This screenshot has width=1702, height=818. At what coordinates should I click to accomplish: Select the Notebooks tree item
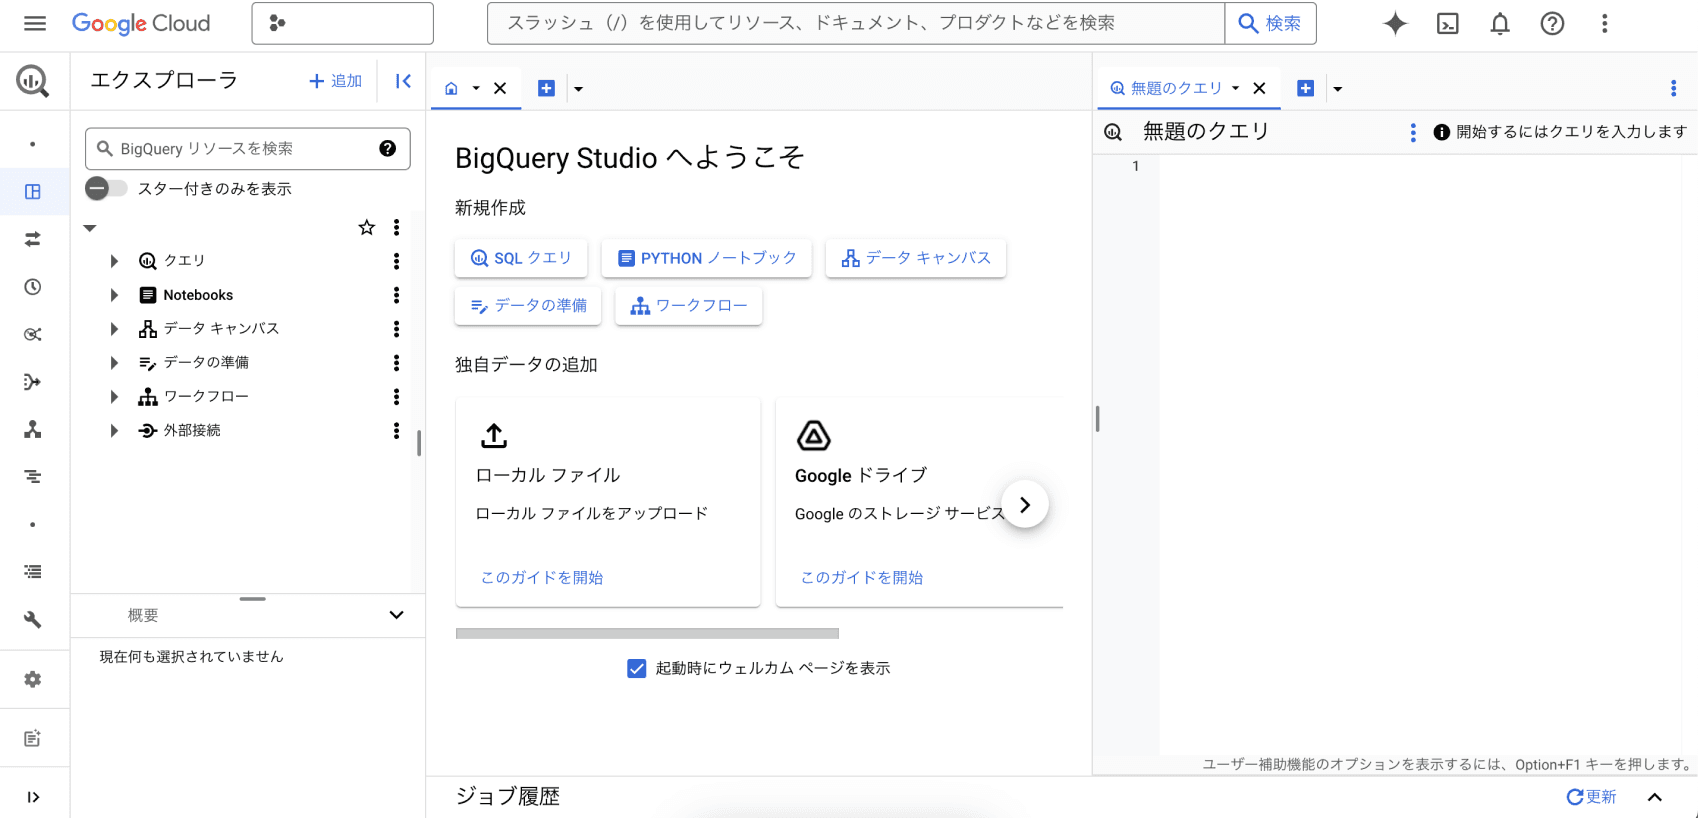[x=198, y=295]
